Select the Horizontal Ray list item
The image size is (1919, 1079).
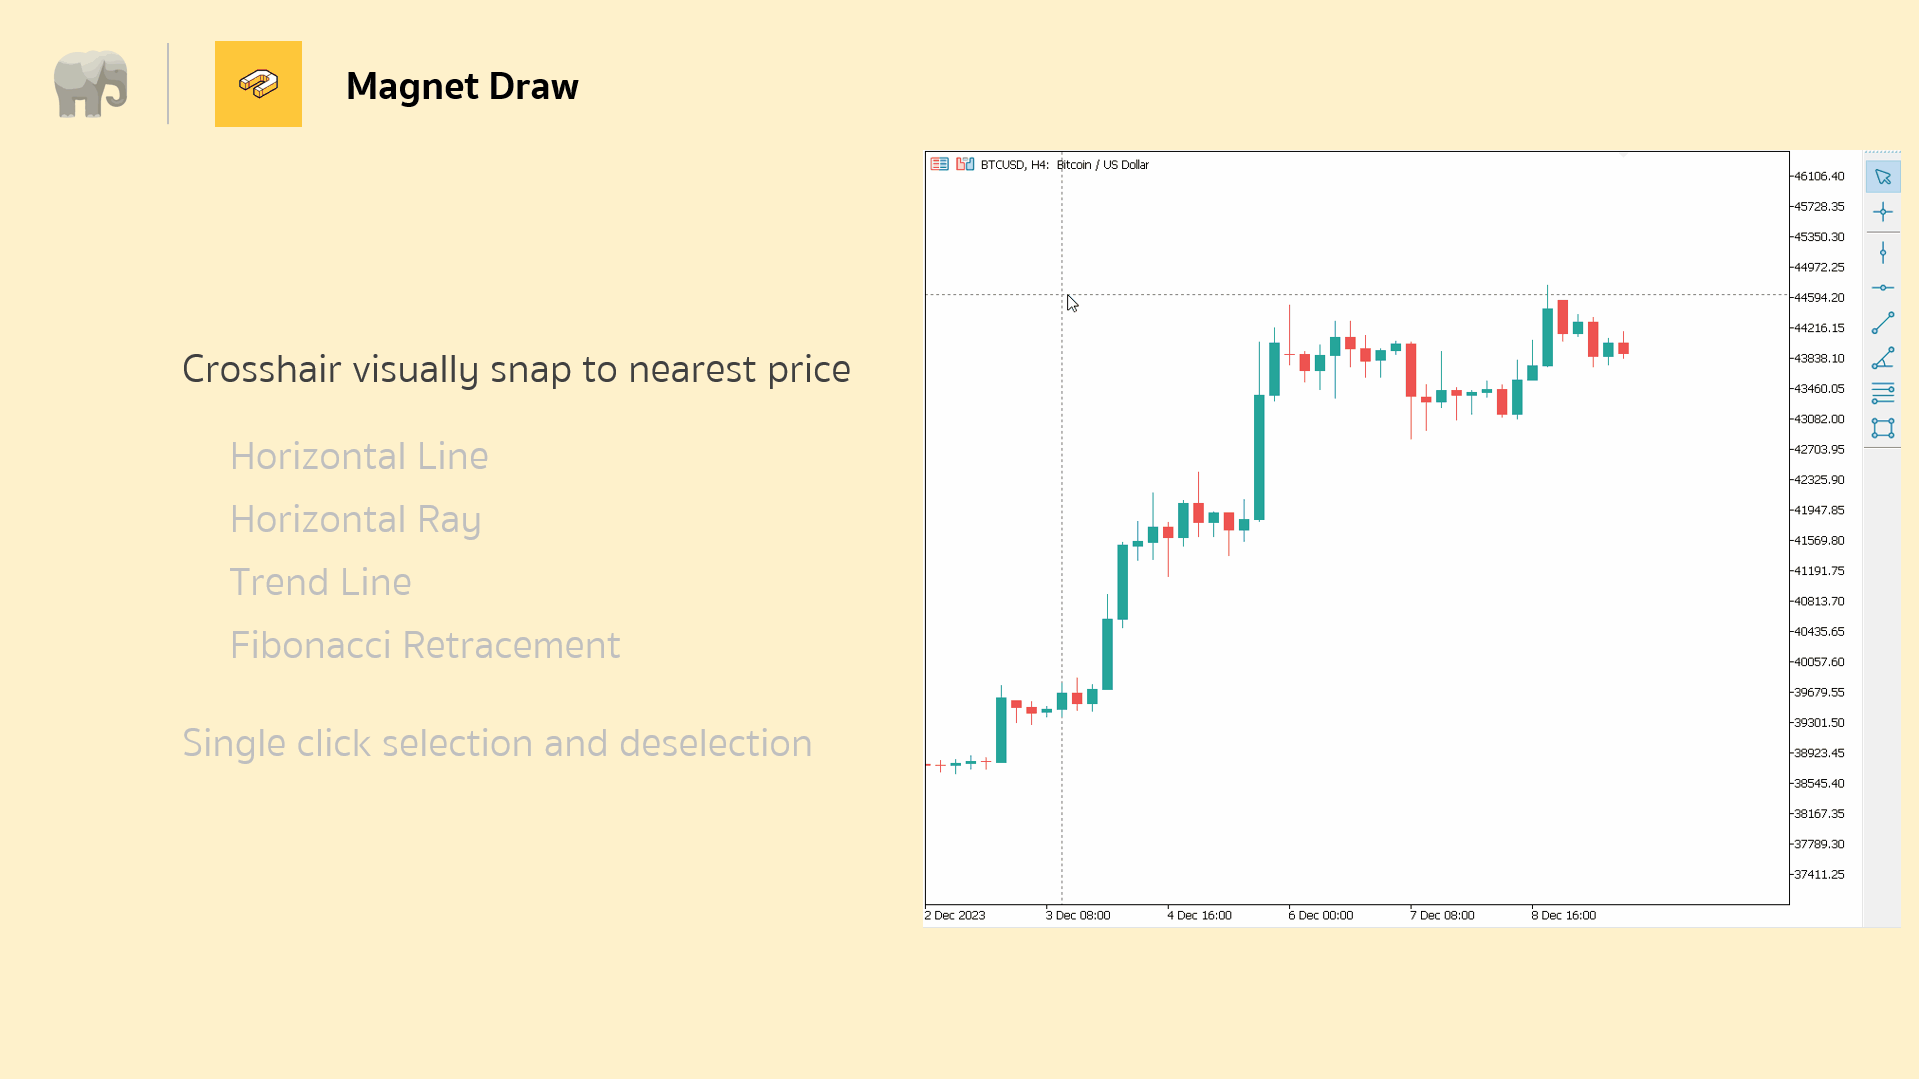(x=355, y=519)
